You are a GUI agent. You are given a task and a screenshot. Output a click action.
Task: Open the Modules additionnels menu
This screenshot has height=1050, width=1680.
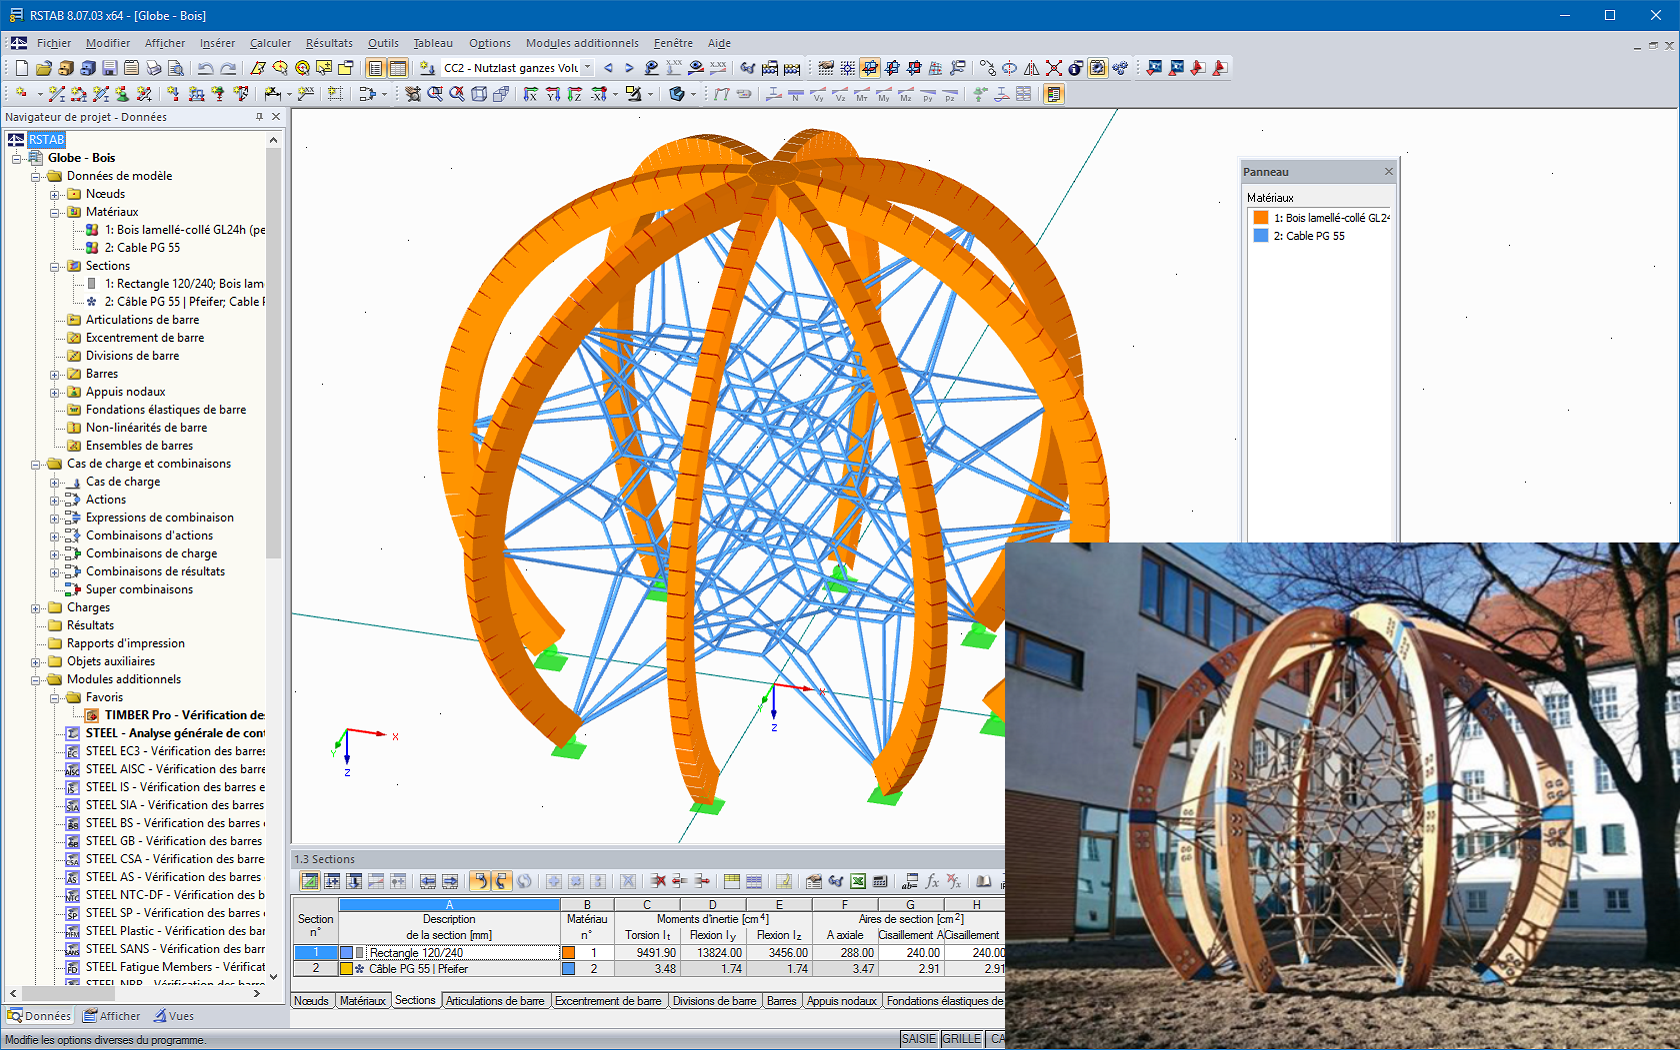point(582,43)
